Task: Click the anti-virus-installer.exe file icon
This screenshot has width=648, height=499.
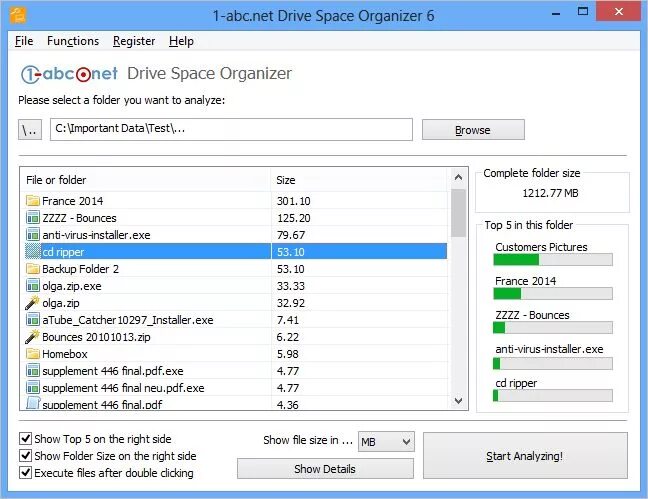Action: pos(33,235)
